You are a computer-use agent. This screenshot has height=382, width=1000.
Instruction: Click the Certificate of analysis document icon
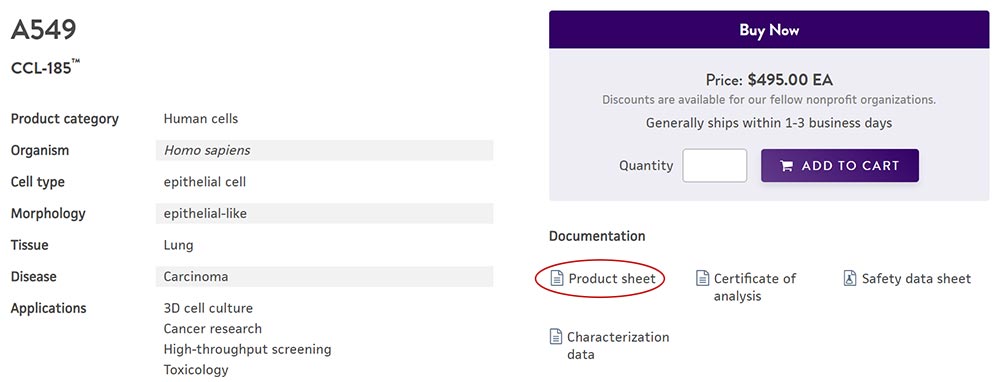coord(702,278)
